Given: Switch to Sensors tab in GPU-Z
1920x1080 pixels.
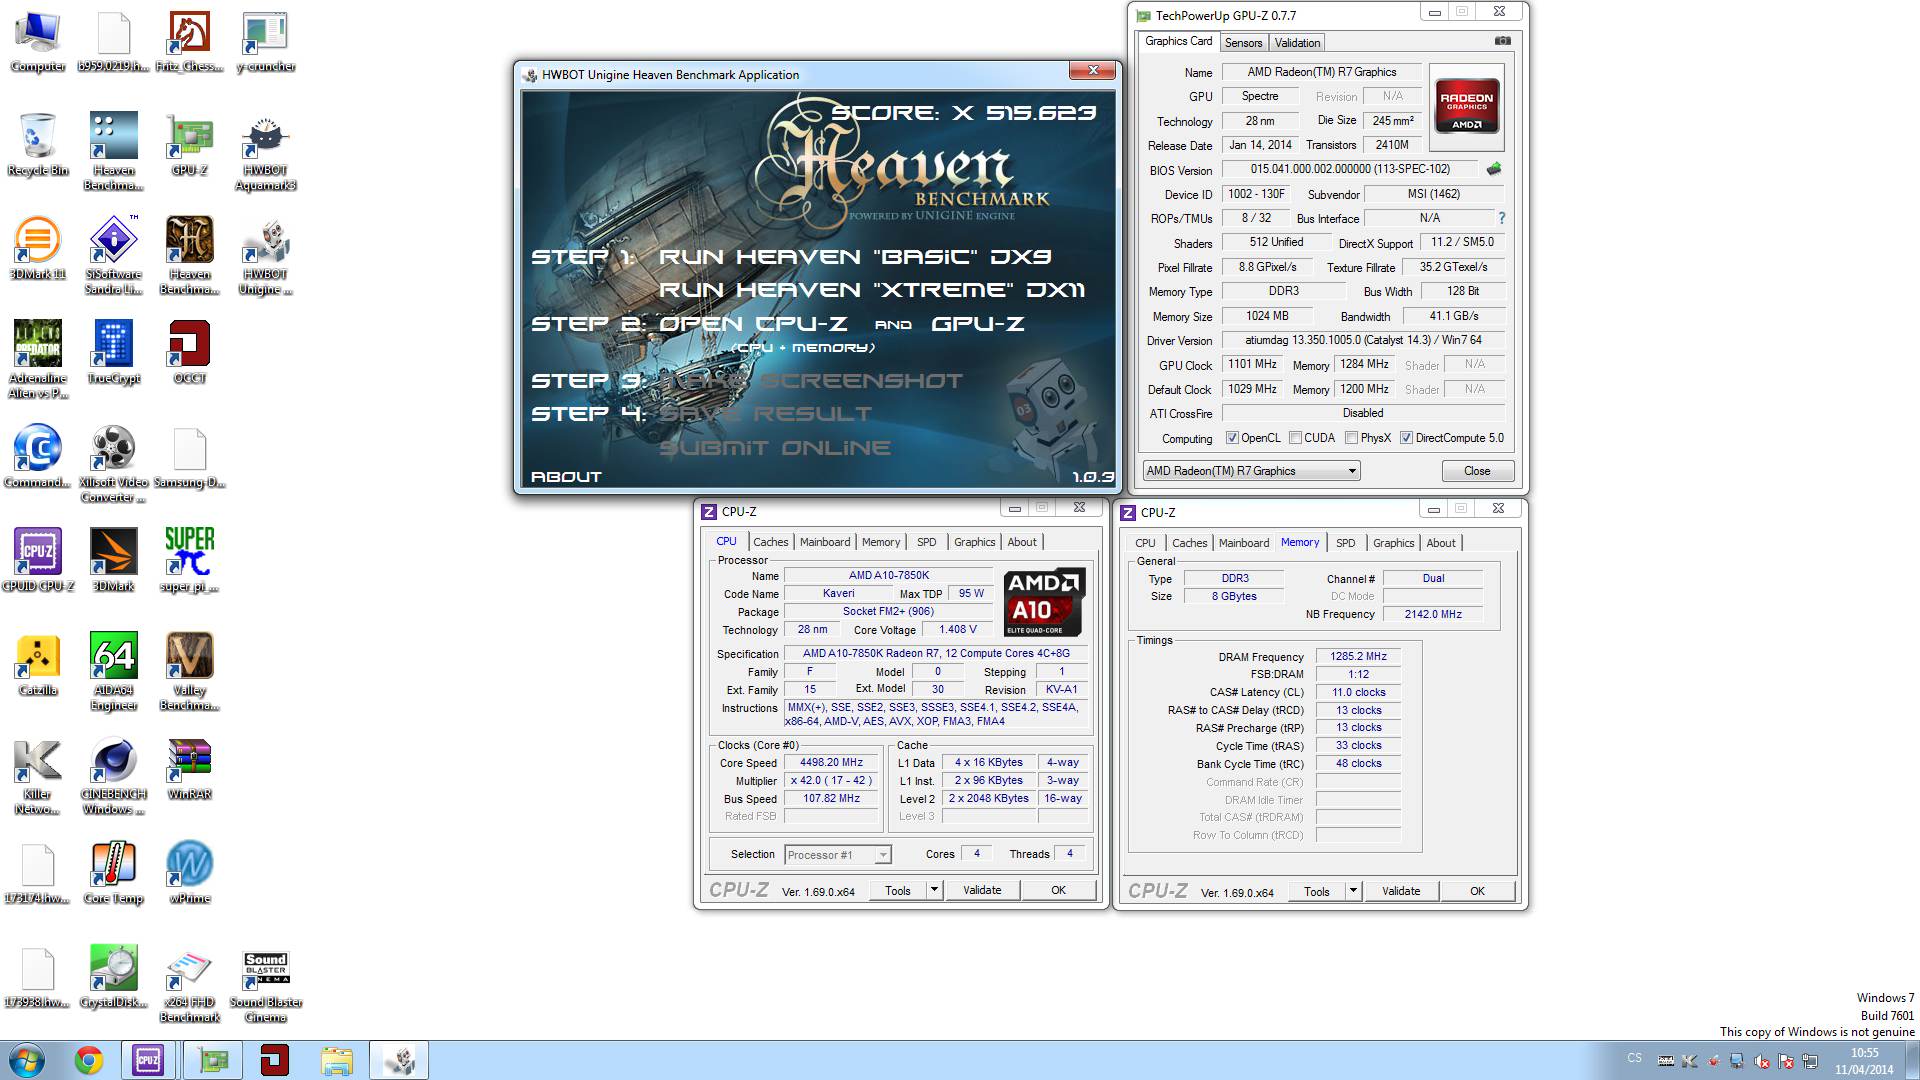Looking at the screenshot, I should point(1243,43).
